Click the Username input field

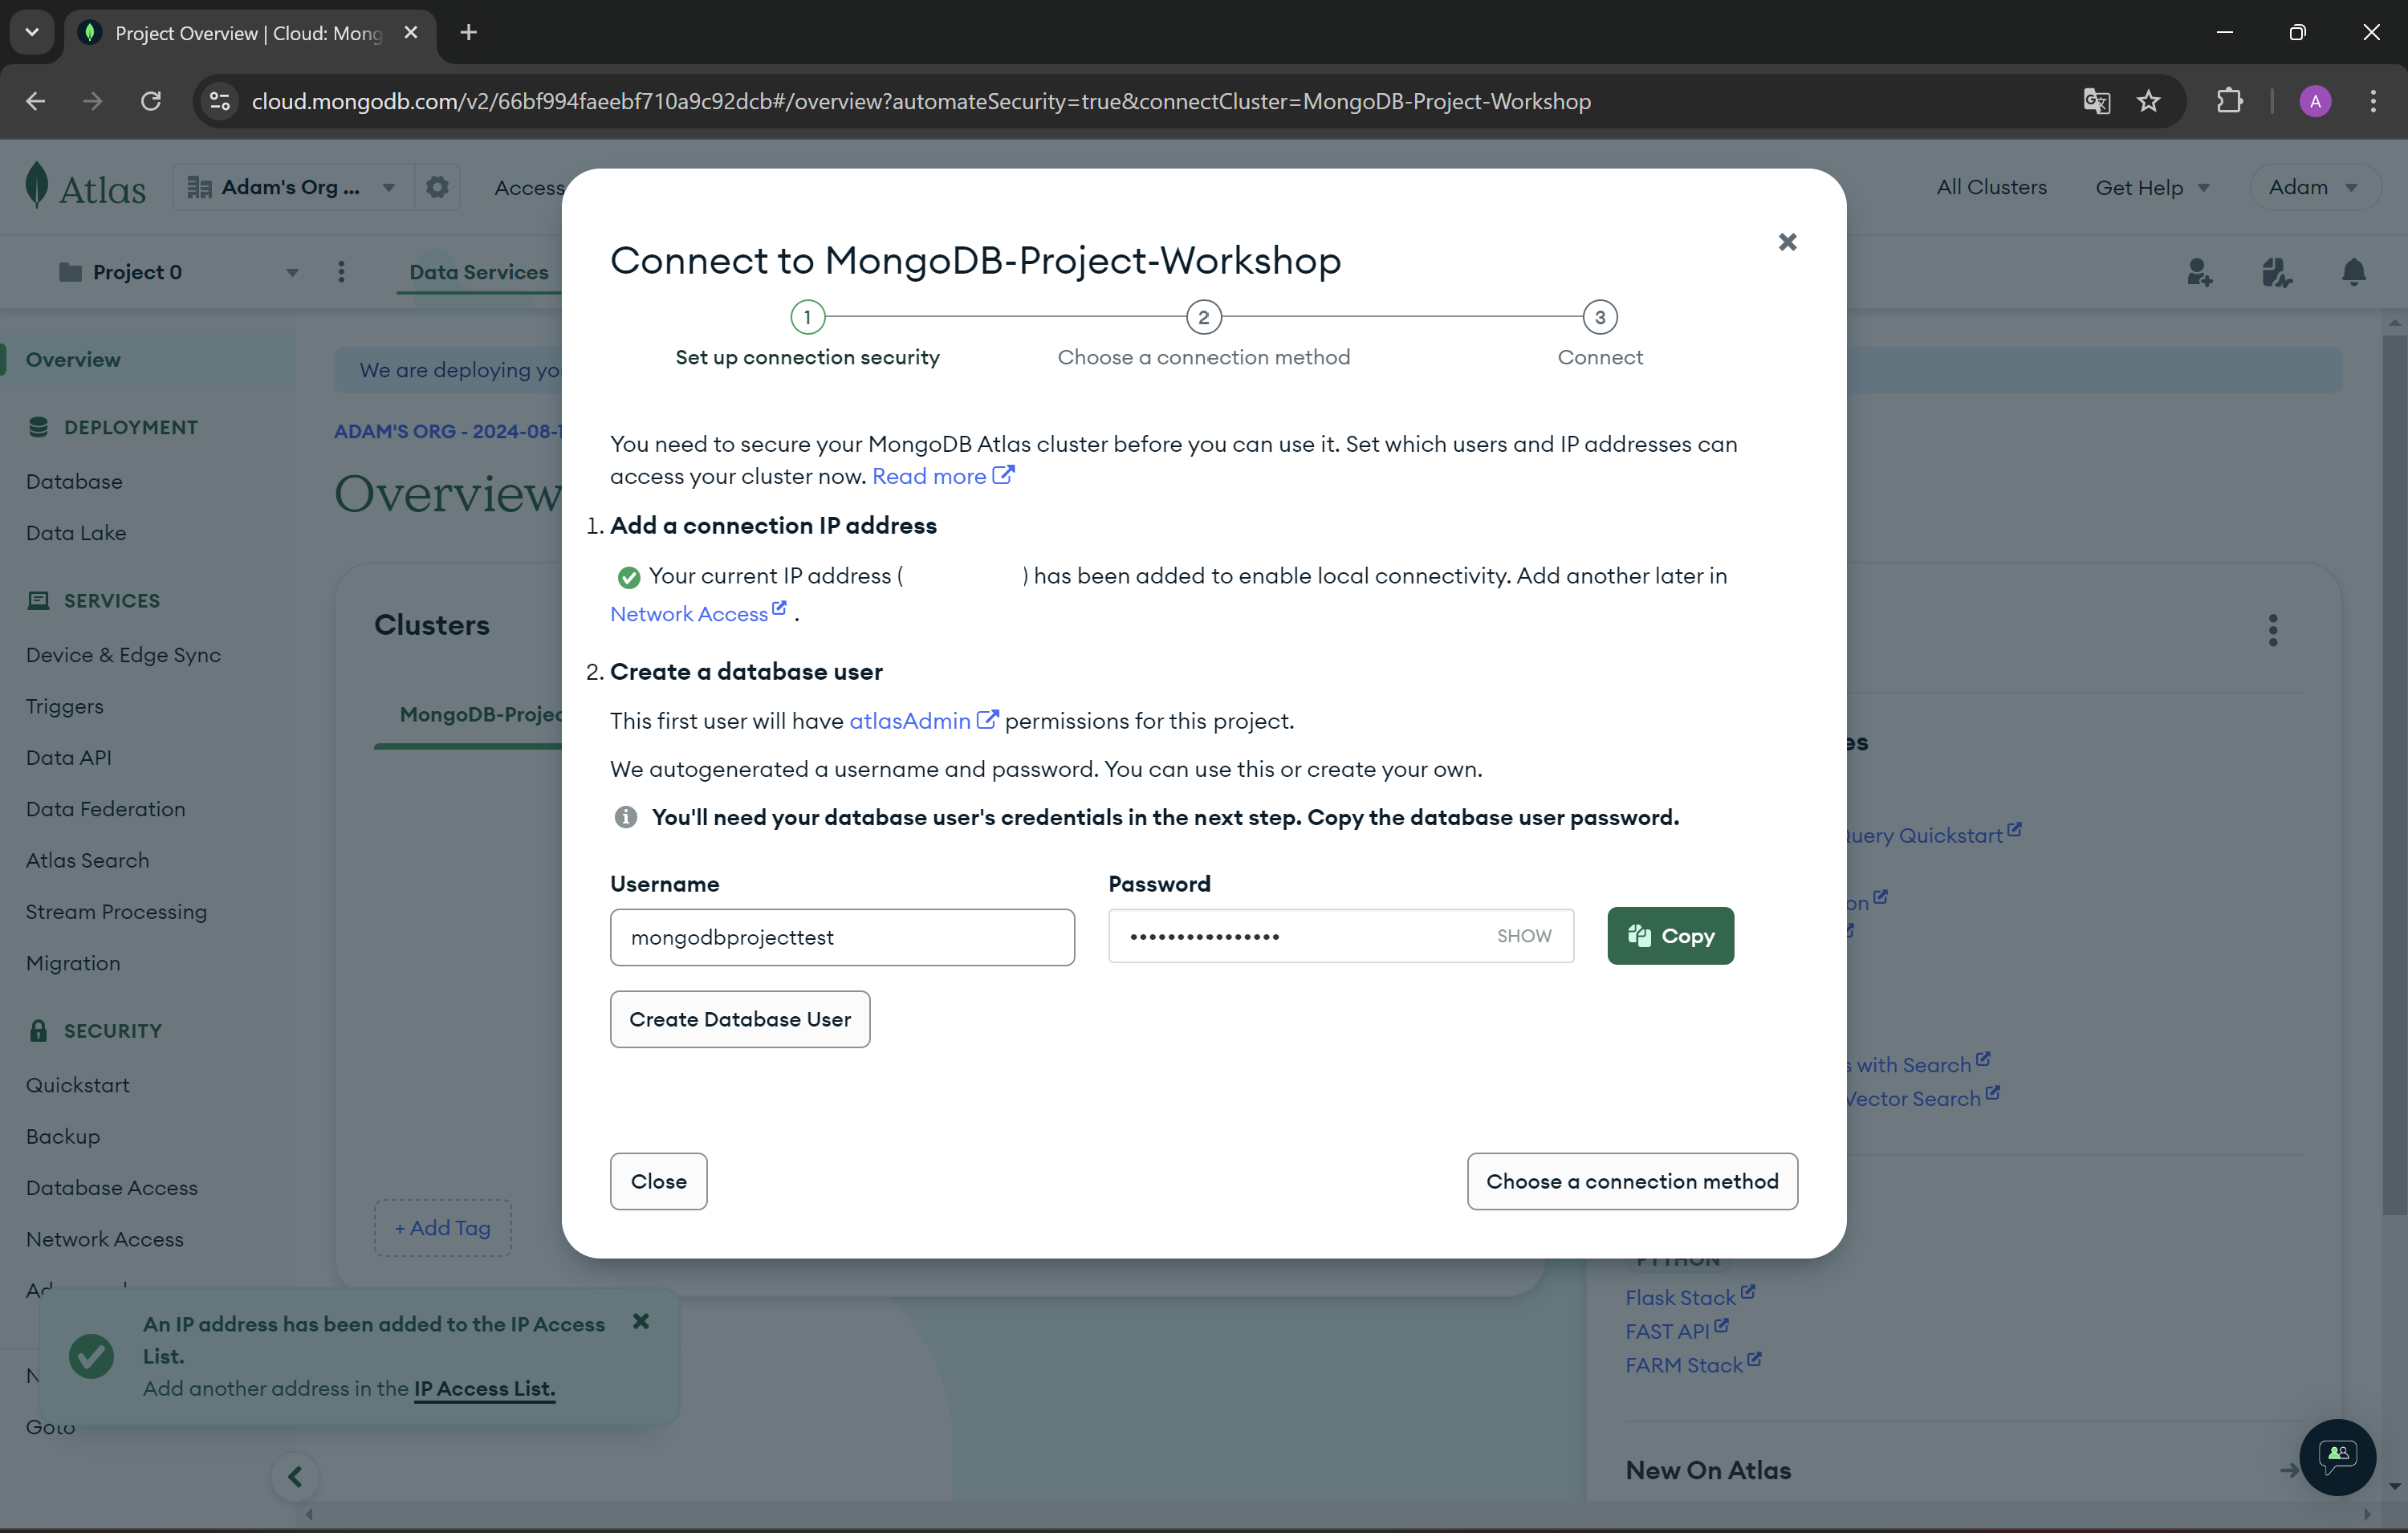pyautogui.click(x=841, y=937)
